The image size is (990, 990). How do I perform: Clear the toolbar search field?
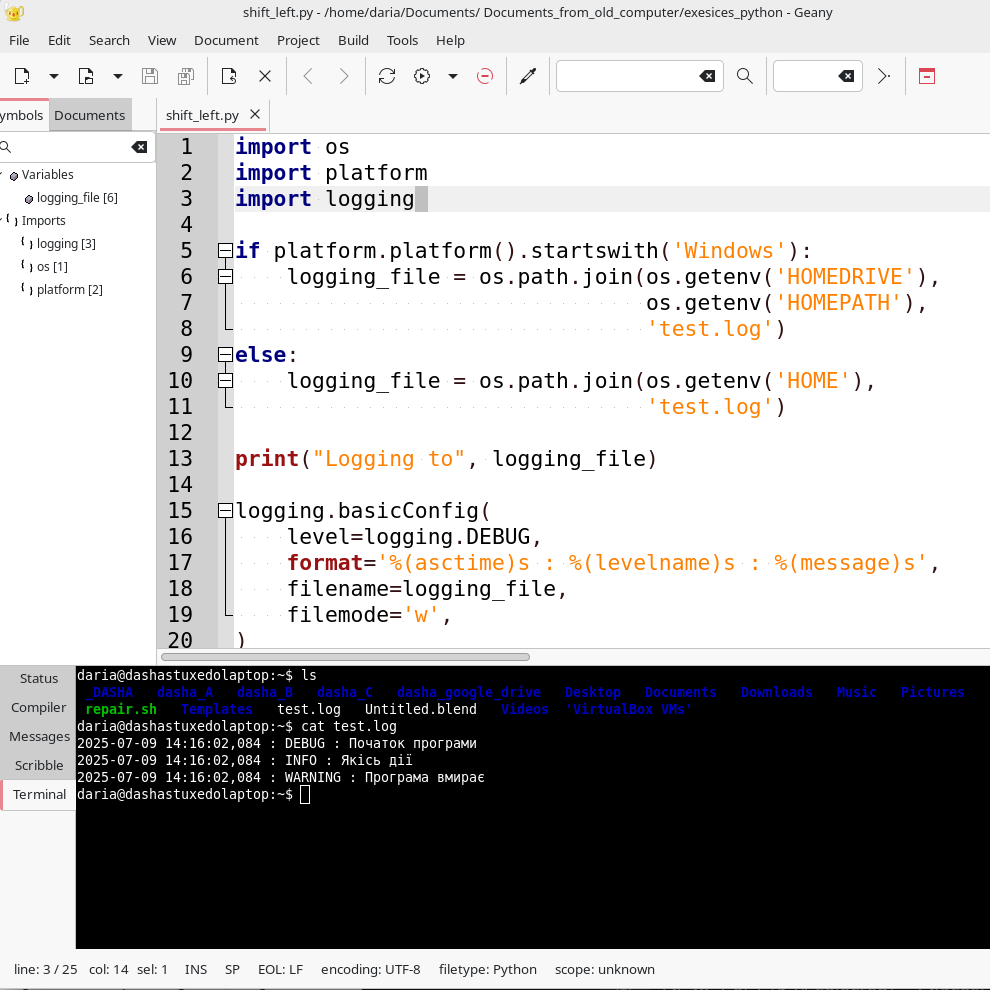tap(707, 76)
